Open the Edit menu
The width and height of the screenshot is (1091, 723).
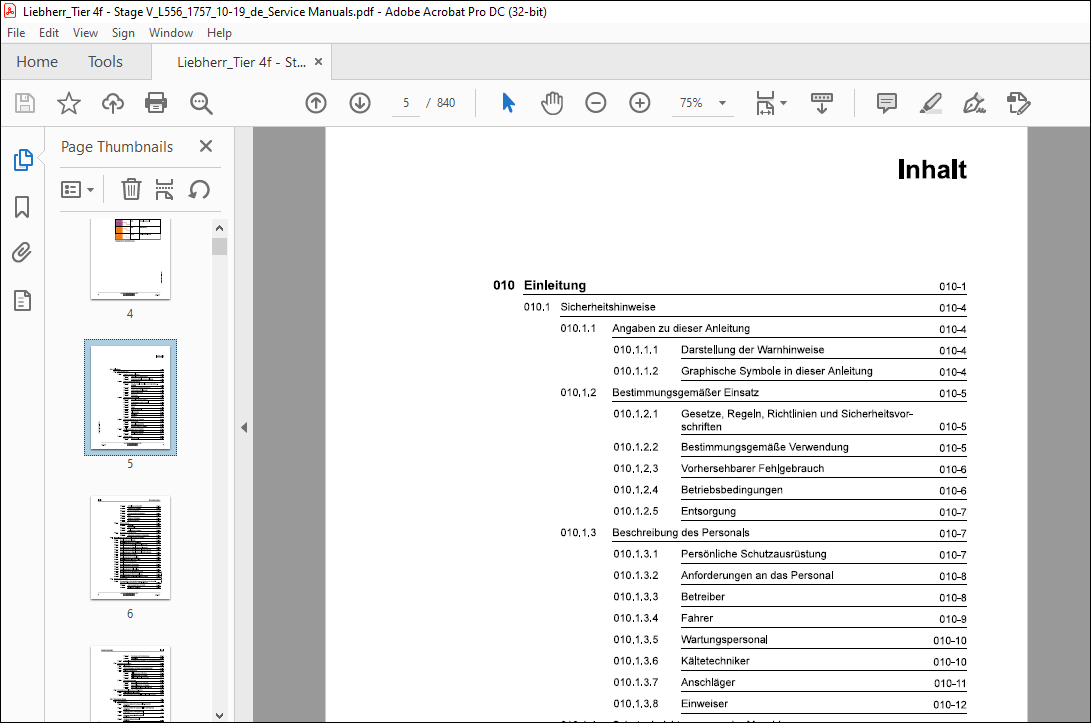pos(49,33)
